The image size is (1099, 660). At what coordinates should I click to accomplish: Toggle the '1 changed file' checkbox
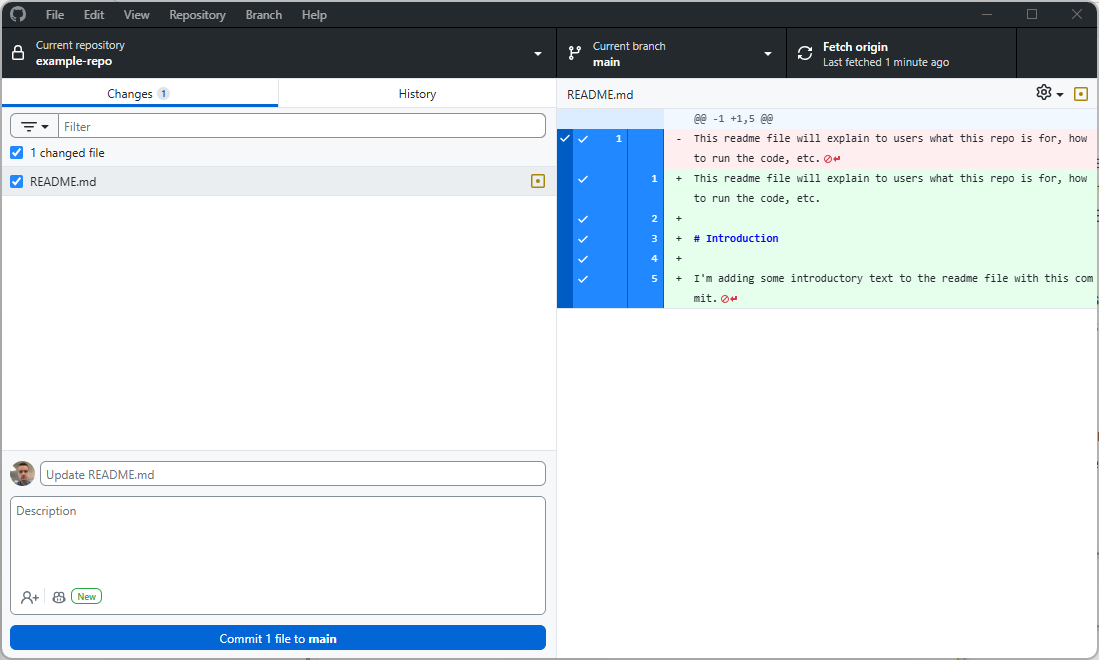point(17,153)
